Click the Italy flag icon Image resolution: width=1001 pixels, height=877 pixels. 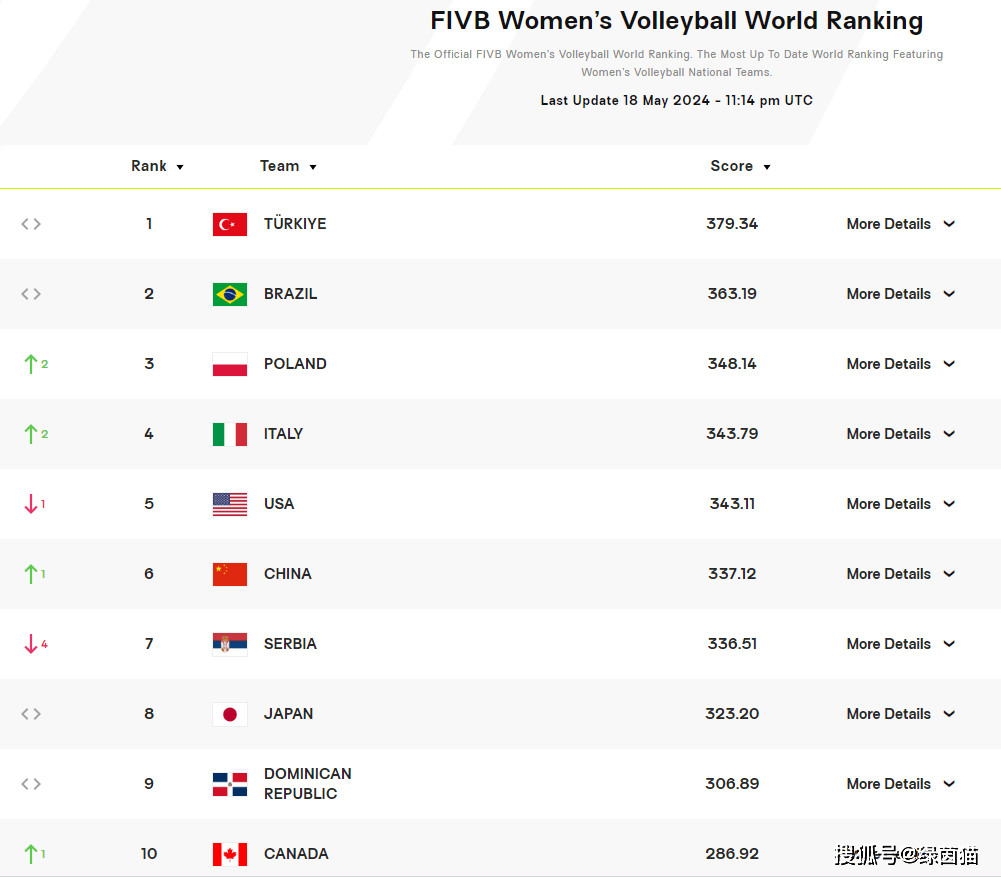coord(230,435)
